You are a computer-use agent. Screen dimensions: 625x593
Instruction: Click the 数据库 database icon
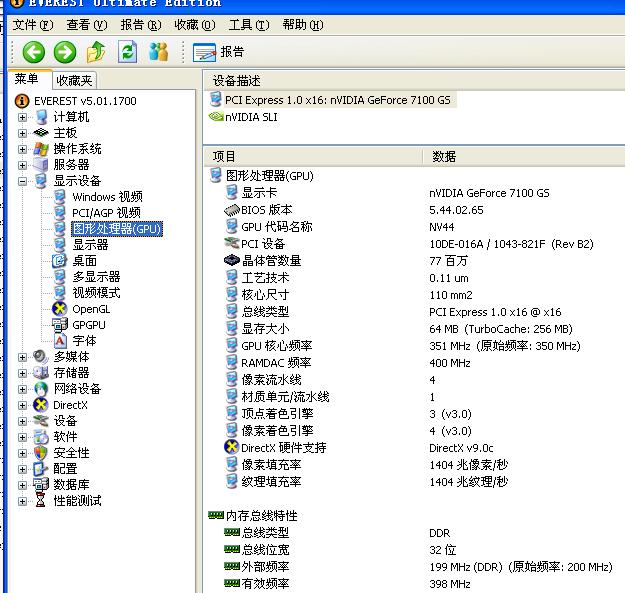pos(41,485)
